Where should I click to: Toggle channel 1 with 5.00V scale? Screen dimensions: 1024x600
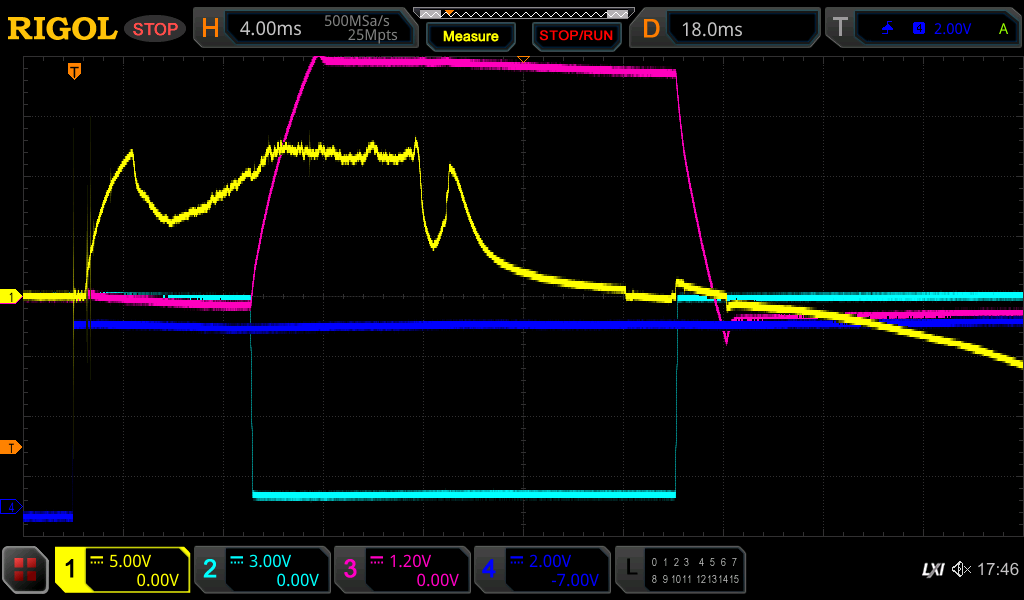[123, 570]
